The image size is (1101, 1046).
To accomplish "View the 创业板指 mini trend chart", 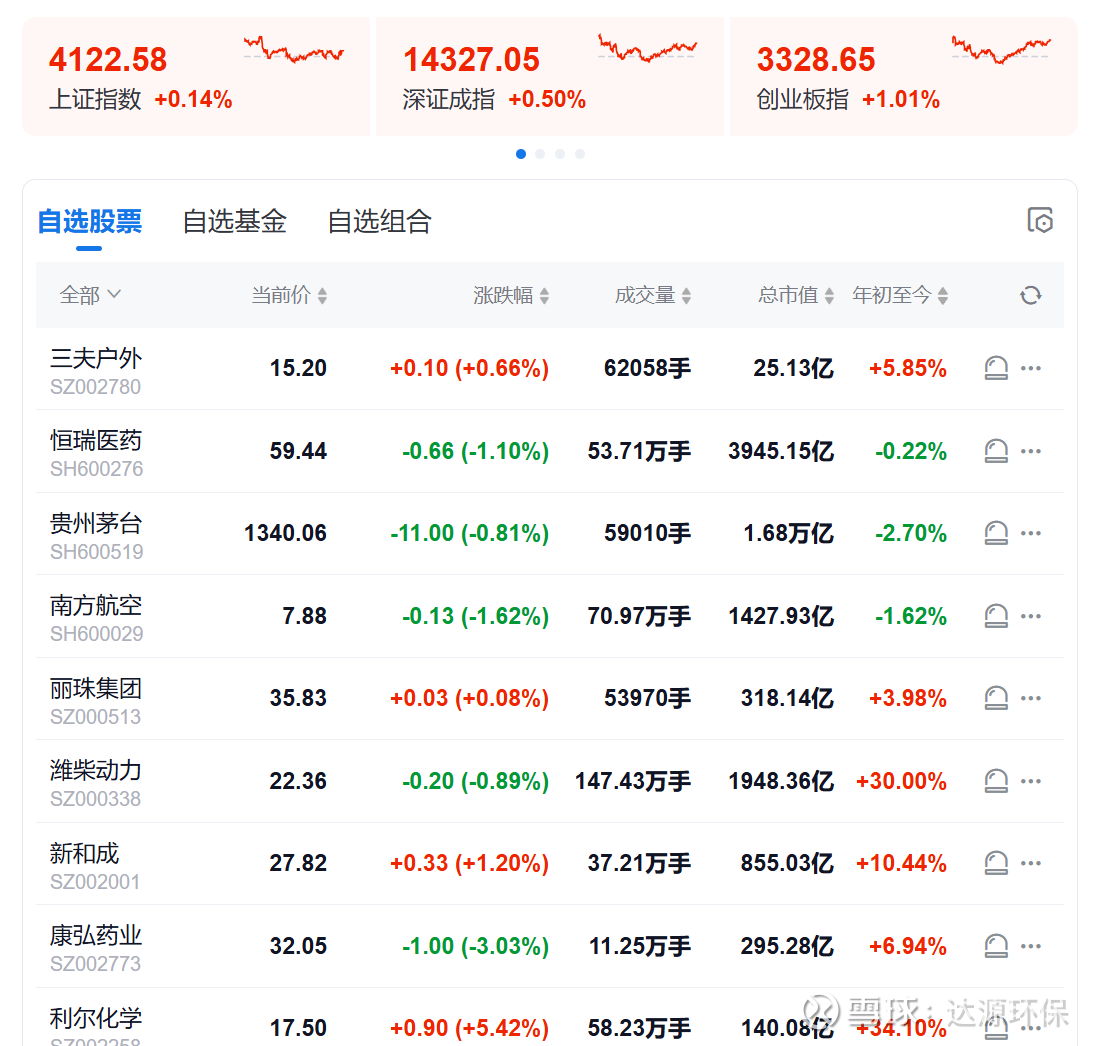I will (1001, 51).
